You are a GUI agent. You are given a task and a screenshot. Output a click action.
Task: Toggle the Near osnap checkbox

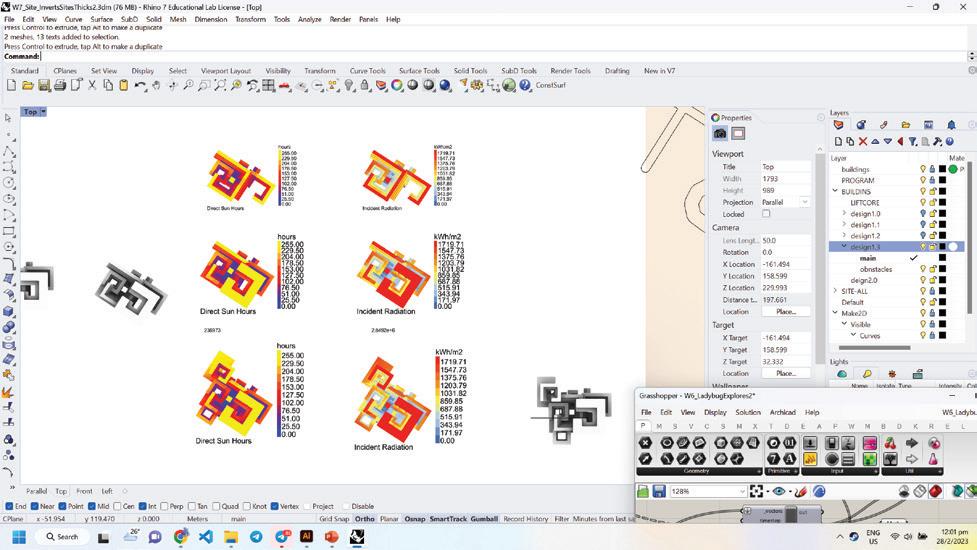[x=35, y=506]
